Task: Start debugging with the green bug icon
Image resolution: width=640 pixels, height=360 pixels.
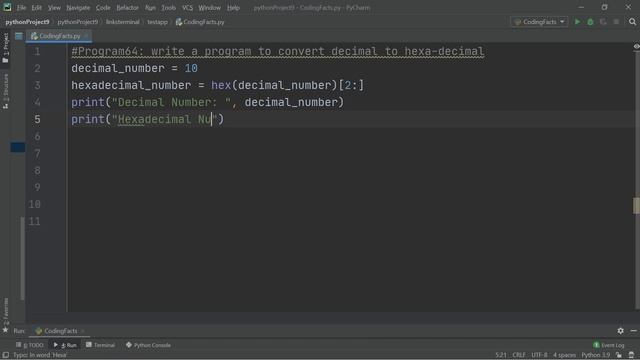Action: [590, 22]
